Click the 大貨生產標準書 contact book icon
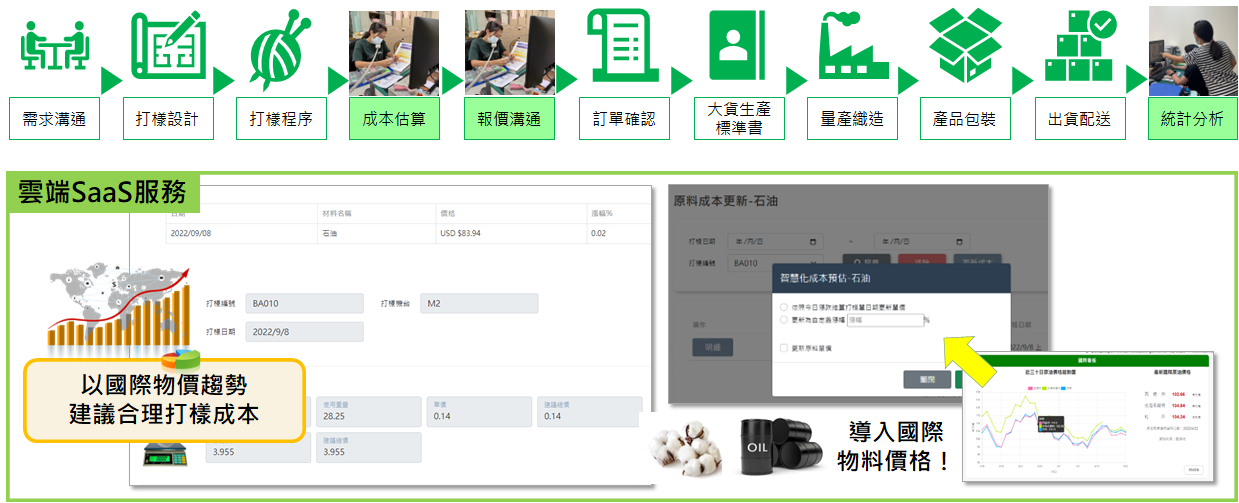Image resolution: width=1239 pixels, height=503 pixels. (737, 46)
